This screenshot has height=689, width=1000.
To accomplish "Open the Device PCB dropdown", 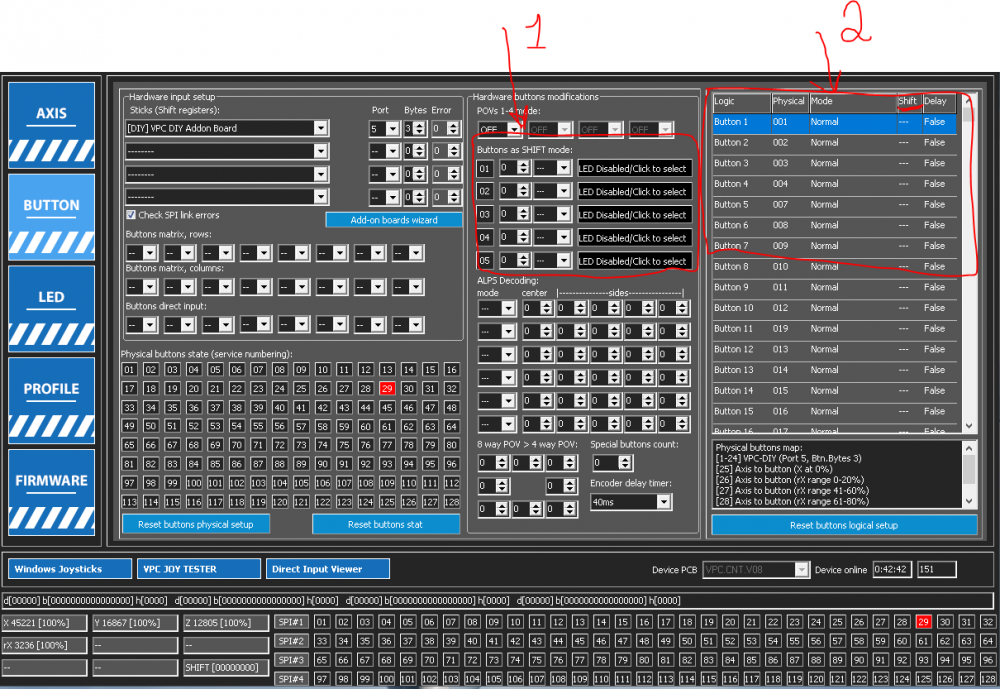I will pyautogui.click(x=802, y=570).
